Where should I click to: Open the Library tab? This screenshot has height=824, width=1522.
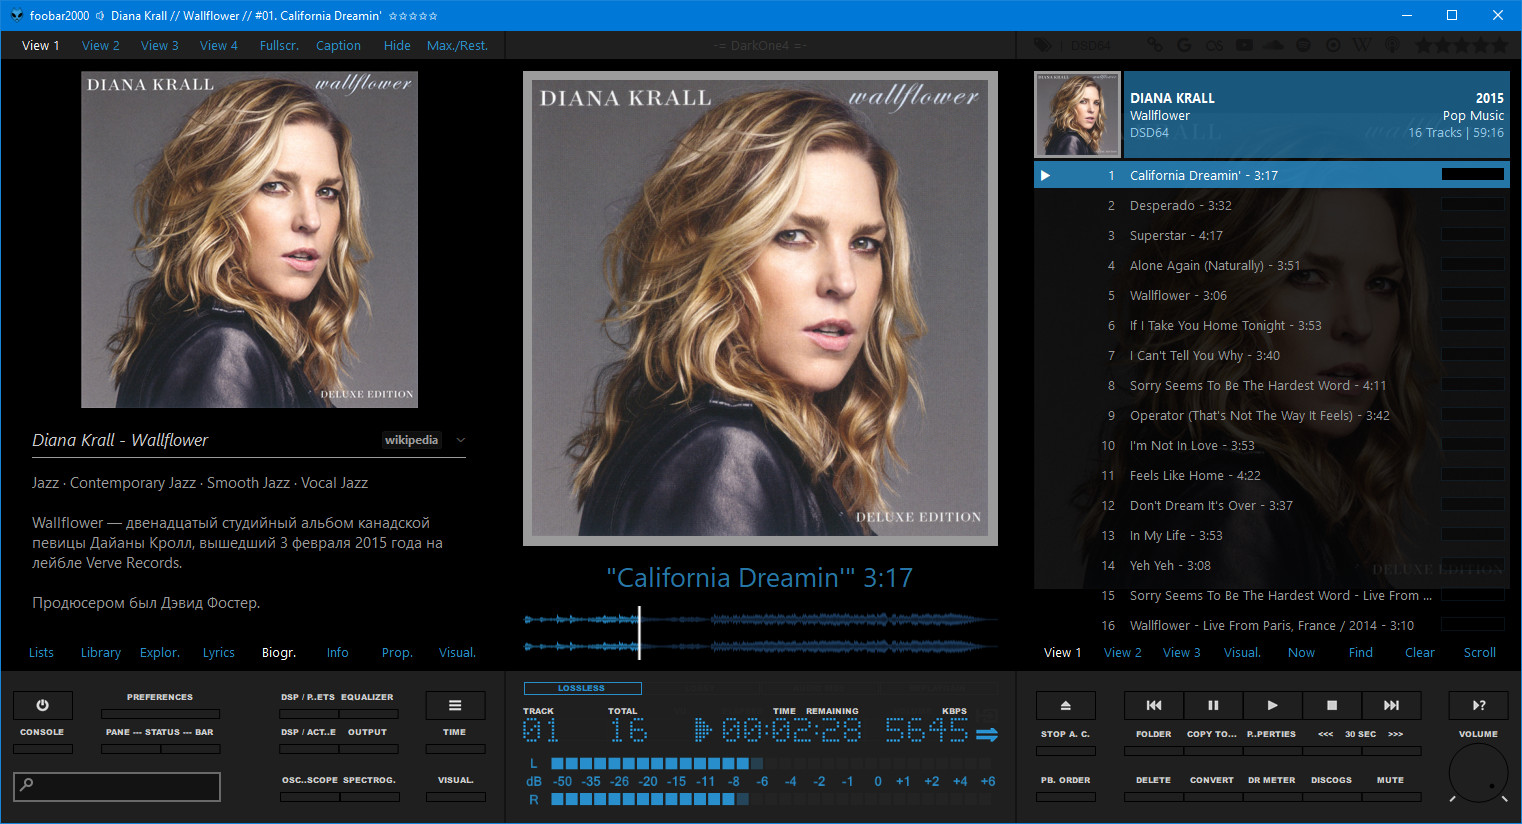click(x=101, y=653)
